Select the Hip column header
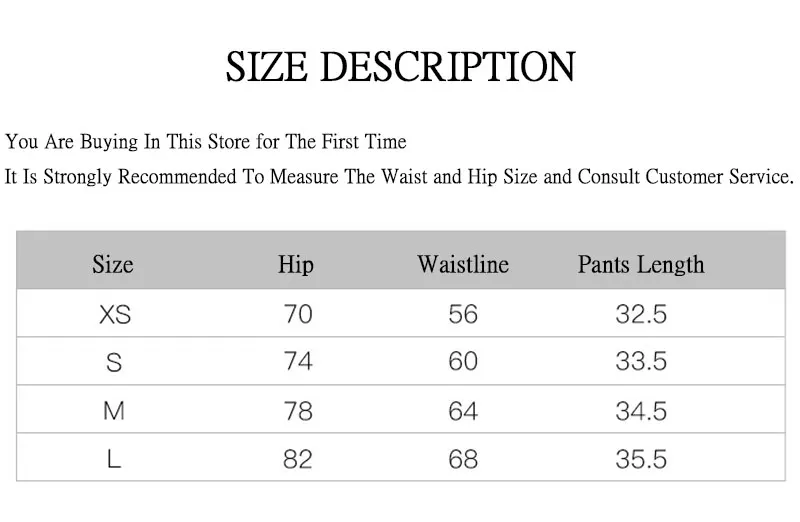The height and width of the screenshot is (522, 800). [296, 265]
